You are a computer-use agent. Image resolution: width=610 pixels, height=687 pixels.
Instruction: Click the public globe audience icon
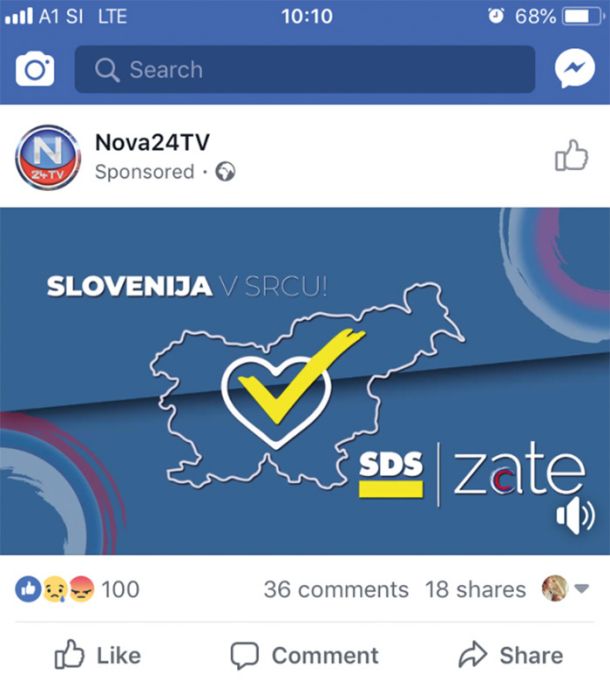pos(225,172)
